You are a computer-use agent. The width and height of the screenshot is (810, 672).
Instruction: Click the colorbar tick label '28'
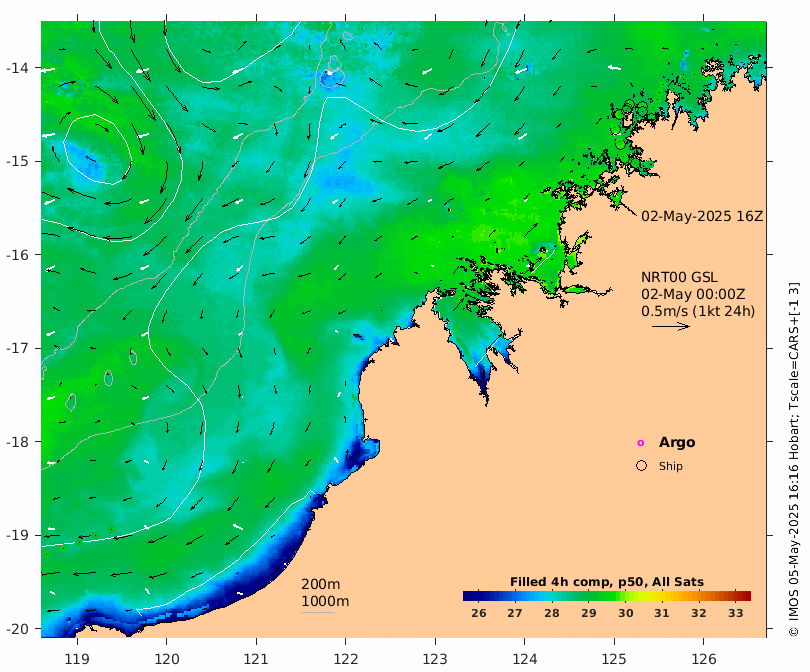coord(552,613)
